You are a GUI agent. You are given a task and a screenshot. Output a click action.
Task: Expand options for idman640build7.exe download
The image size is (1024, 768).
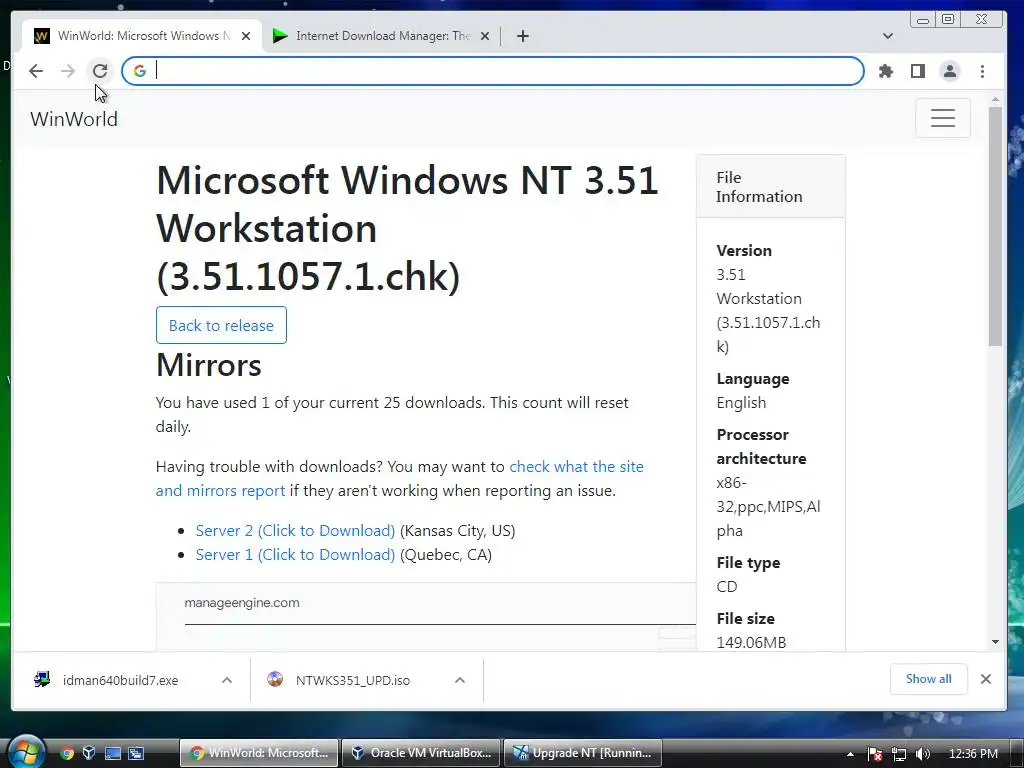[227, 680]
